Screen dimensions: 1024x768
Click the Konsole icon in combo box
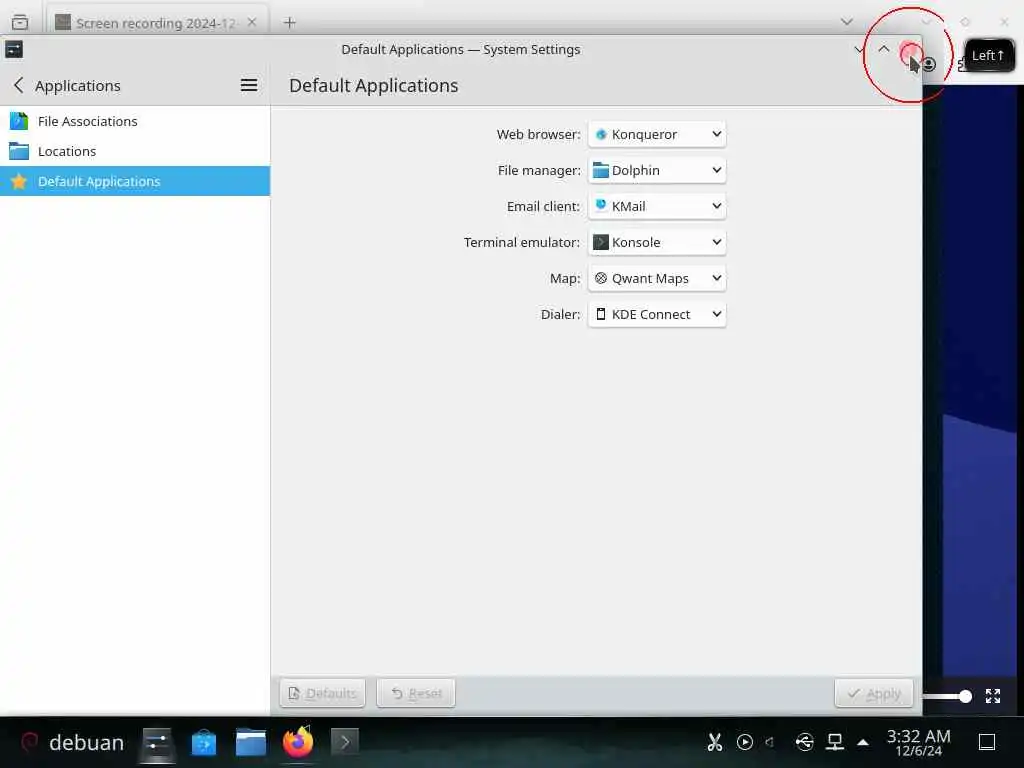(x=601, y=242)
